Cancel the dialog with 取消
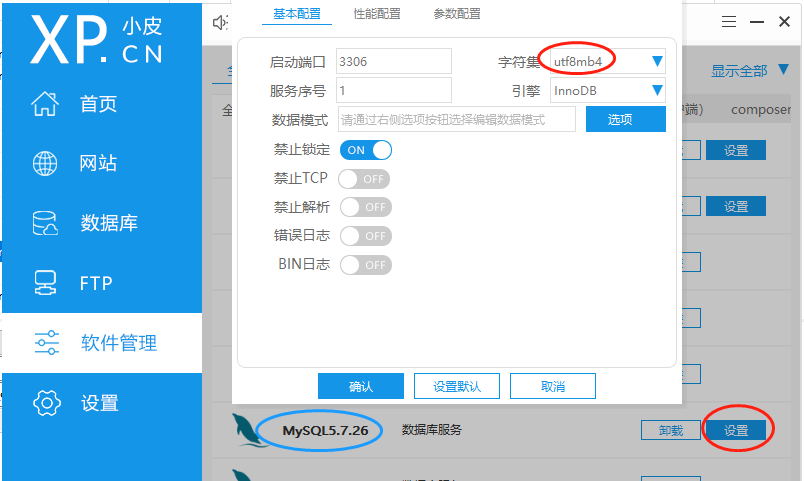The height and width of the screenshot is (481, 804). point(553,386)
